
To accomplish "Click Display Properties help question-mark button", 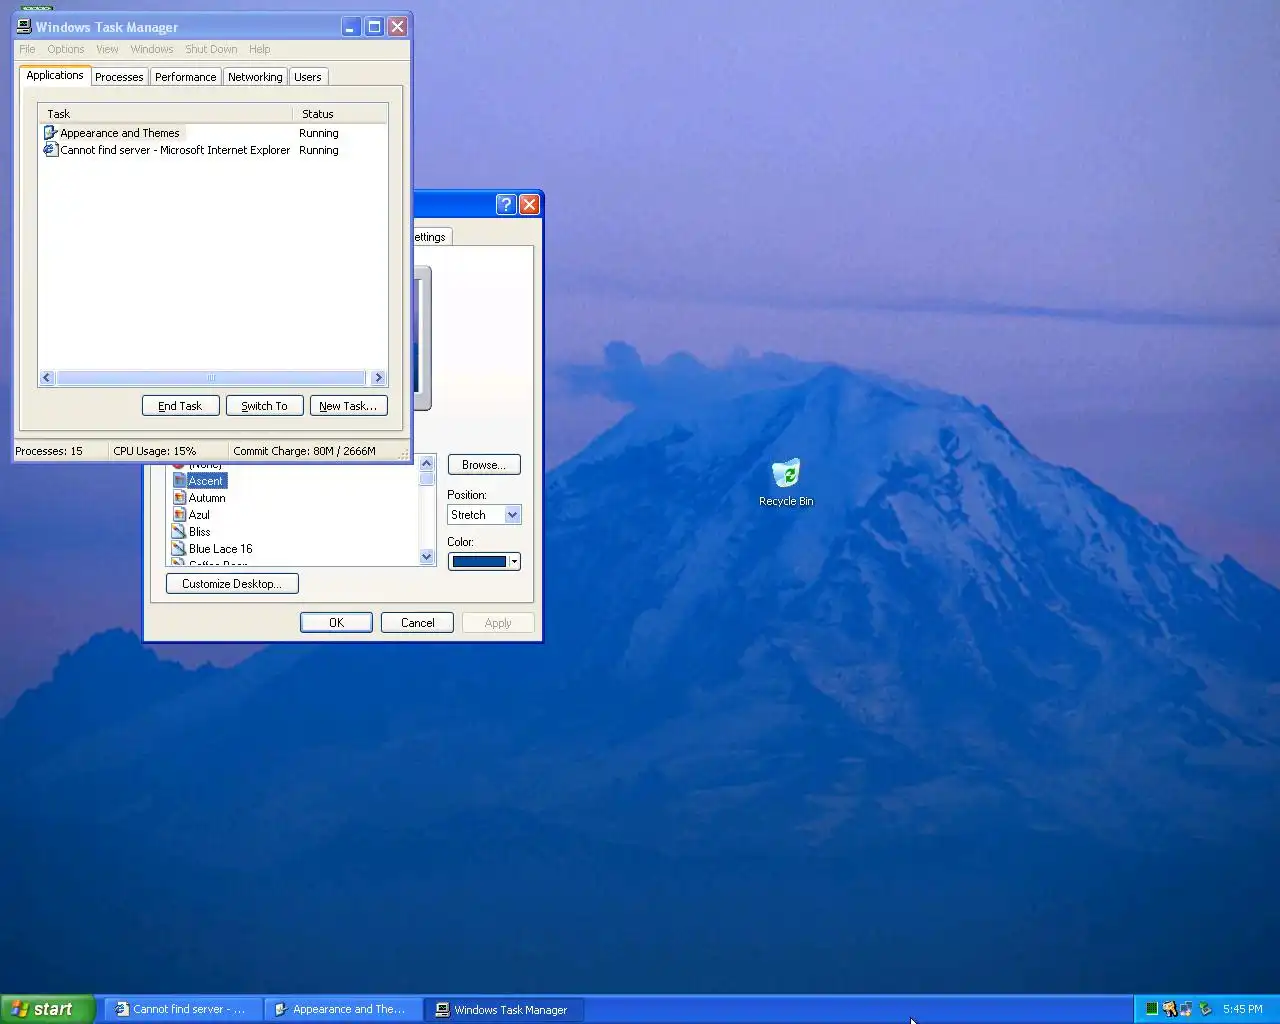I will 506,205.
